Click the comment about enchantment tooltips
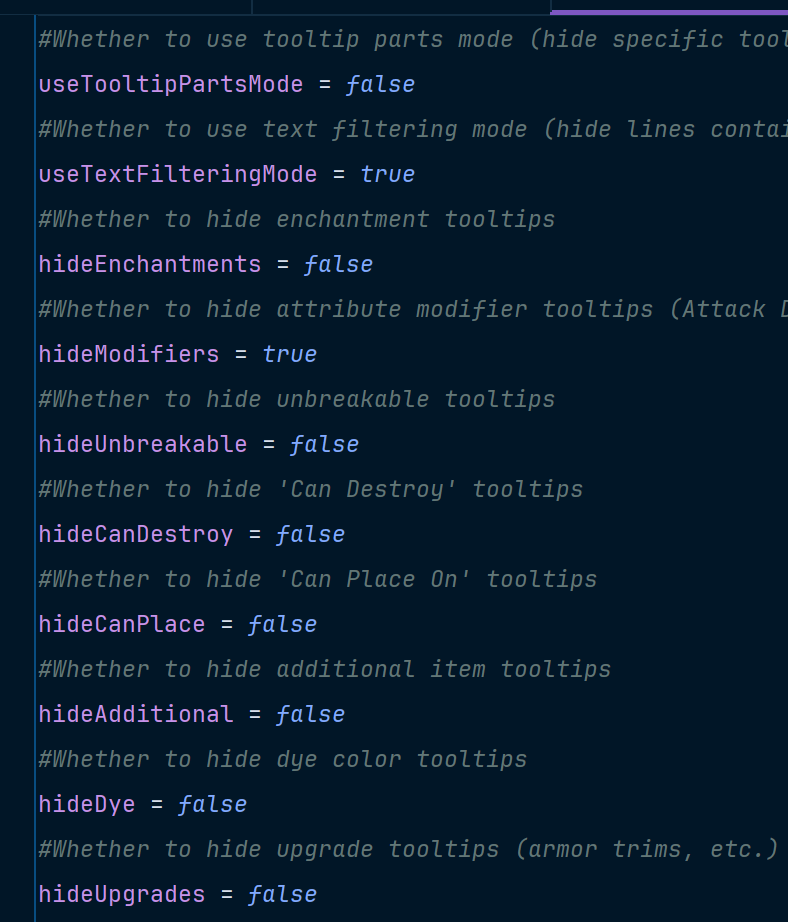788x922 pixels. pyautogui.click(x=296, y=219)
